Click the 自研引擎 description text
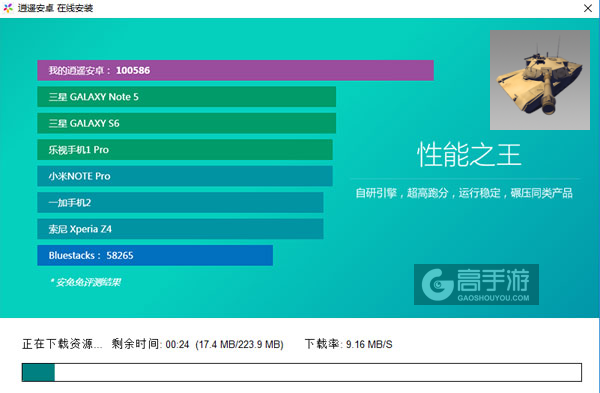This screenshot has height=393, width=600. [464, 193]
